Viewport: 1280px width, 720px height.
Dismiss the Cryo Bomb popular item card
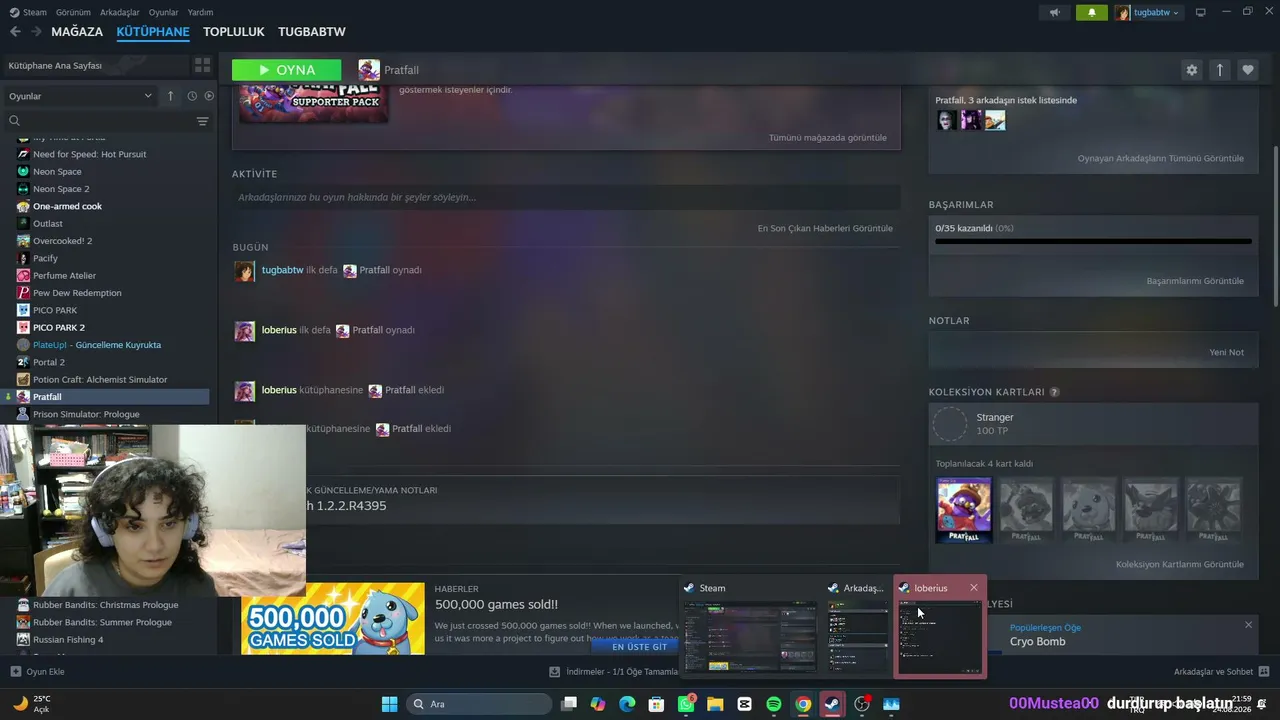coord(1248,625)
